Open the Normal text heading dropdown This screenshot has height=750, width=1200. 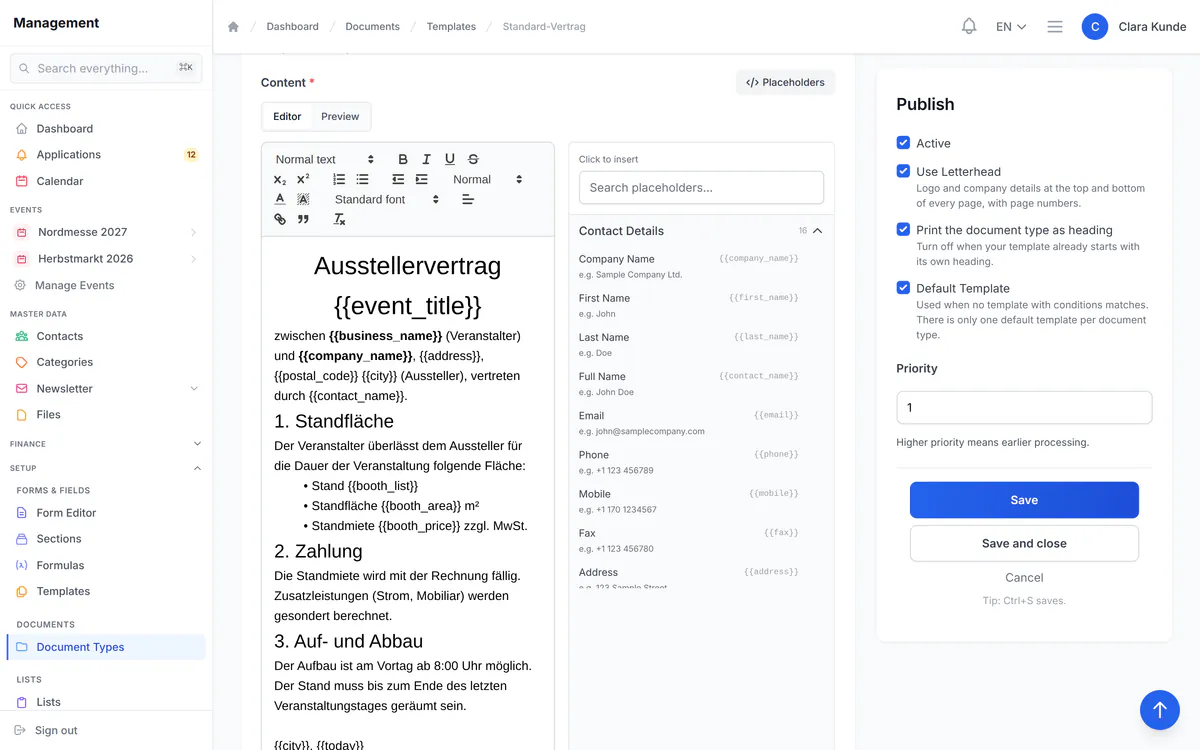click(324, 159)
